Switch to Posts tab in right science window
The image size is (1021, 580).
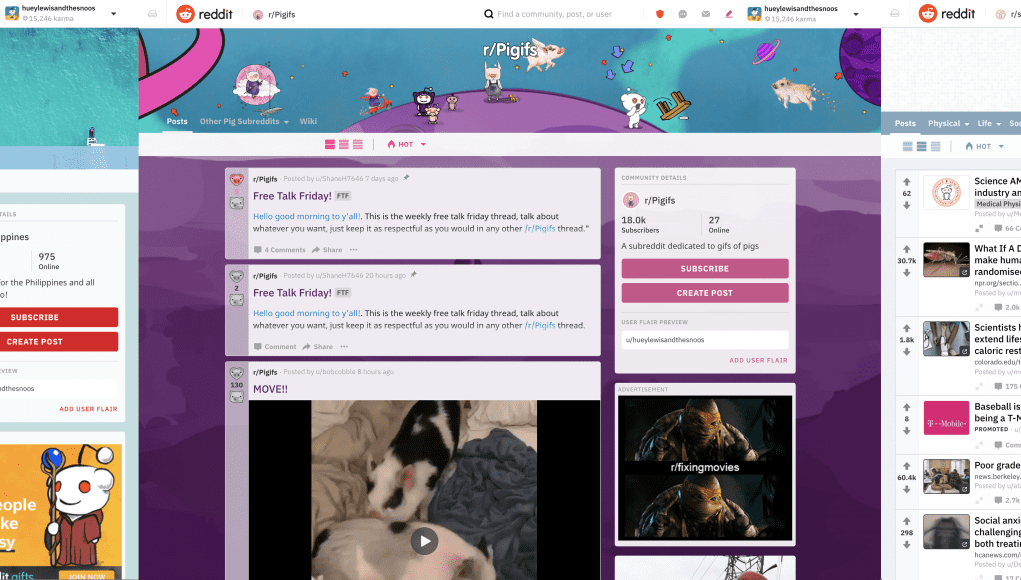pos(905,124)
